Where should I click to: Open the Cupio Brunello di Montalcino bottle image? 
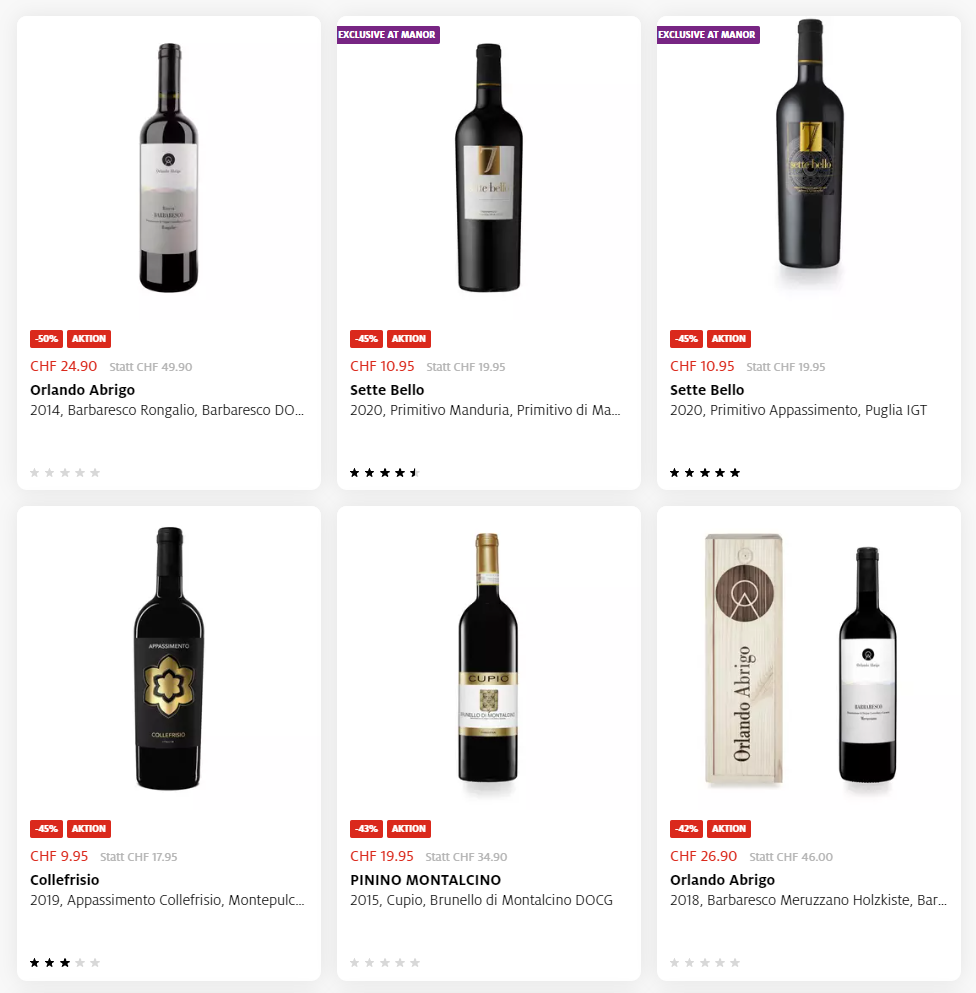(x=488, y=658)
